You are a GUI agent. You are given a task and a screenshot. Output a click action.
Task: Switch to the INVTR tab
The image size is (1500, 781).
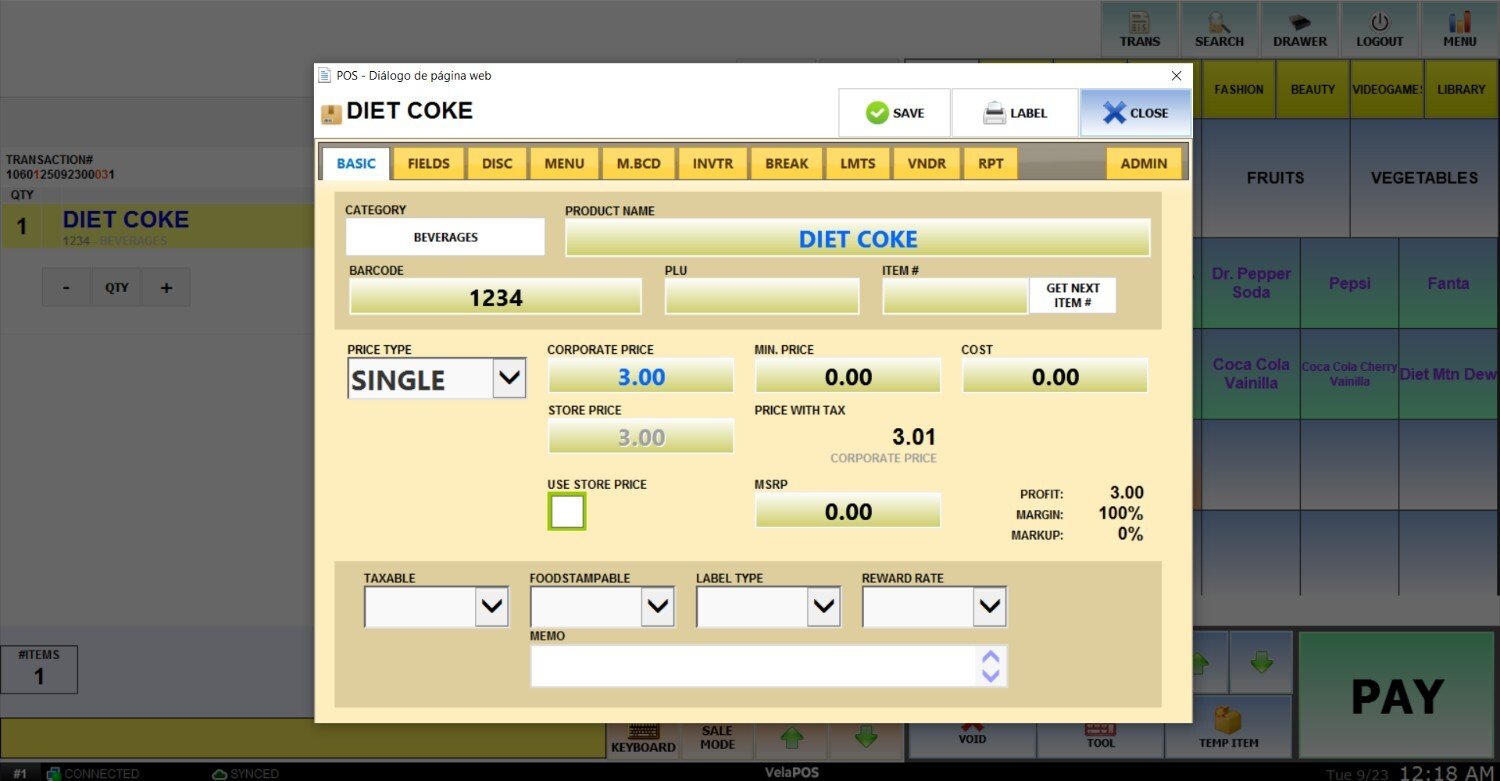pos(712,164)
